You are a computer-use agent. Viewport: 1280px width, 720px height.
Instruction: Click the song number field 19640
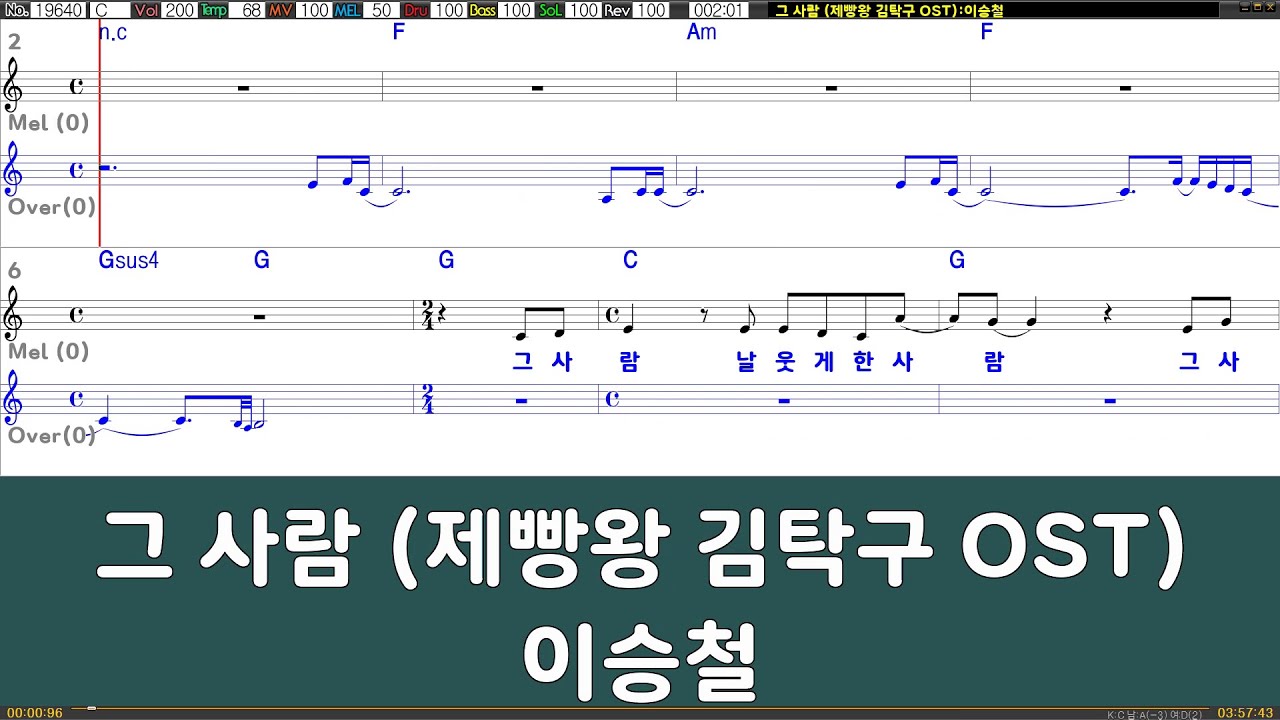point(58,10)
